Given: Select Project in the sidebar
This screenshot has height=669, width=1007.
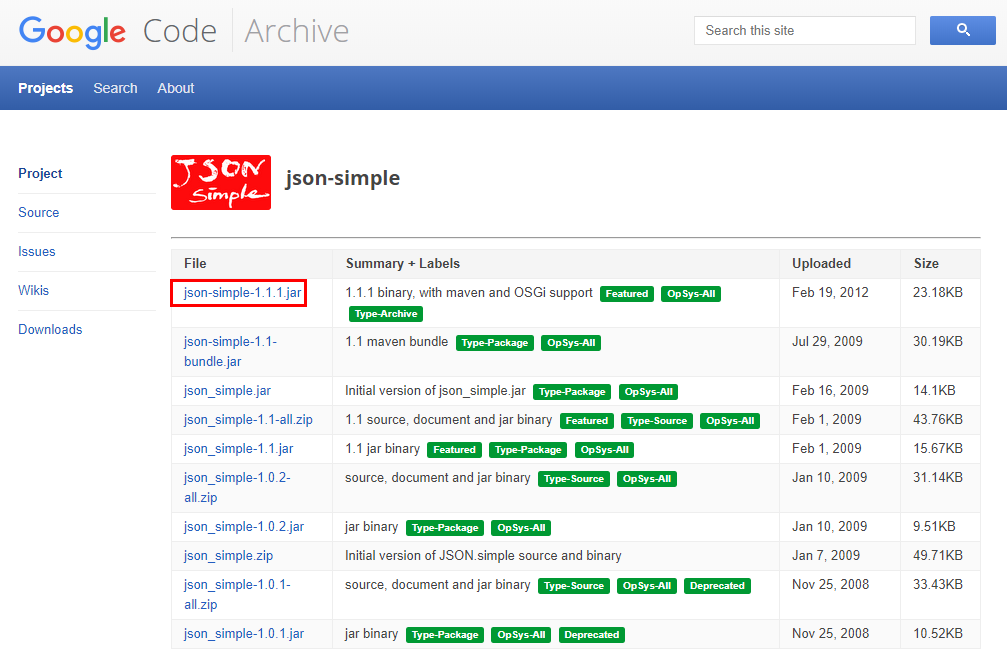Looking at the screenshot, I should pos(40,173).
